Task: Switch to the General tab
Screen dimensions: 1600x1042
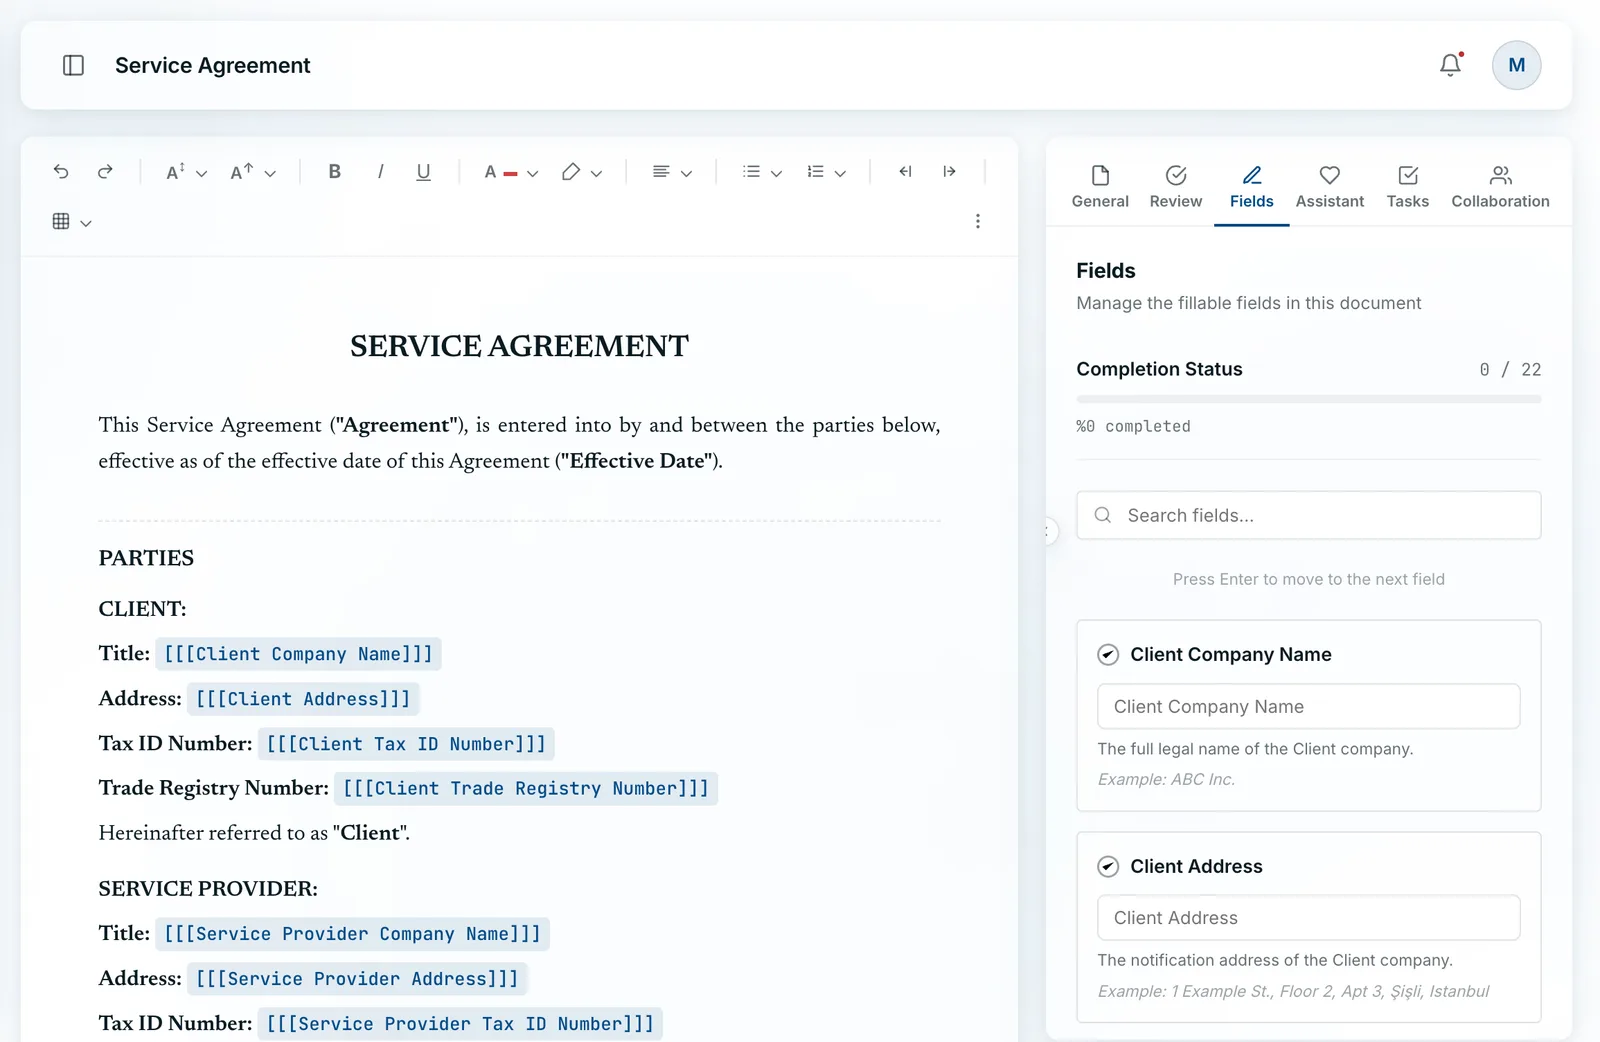Action: click(x=1100, y=187)
